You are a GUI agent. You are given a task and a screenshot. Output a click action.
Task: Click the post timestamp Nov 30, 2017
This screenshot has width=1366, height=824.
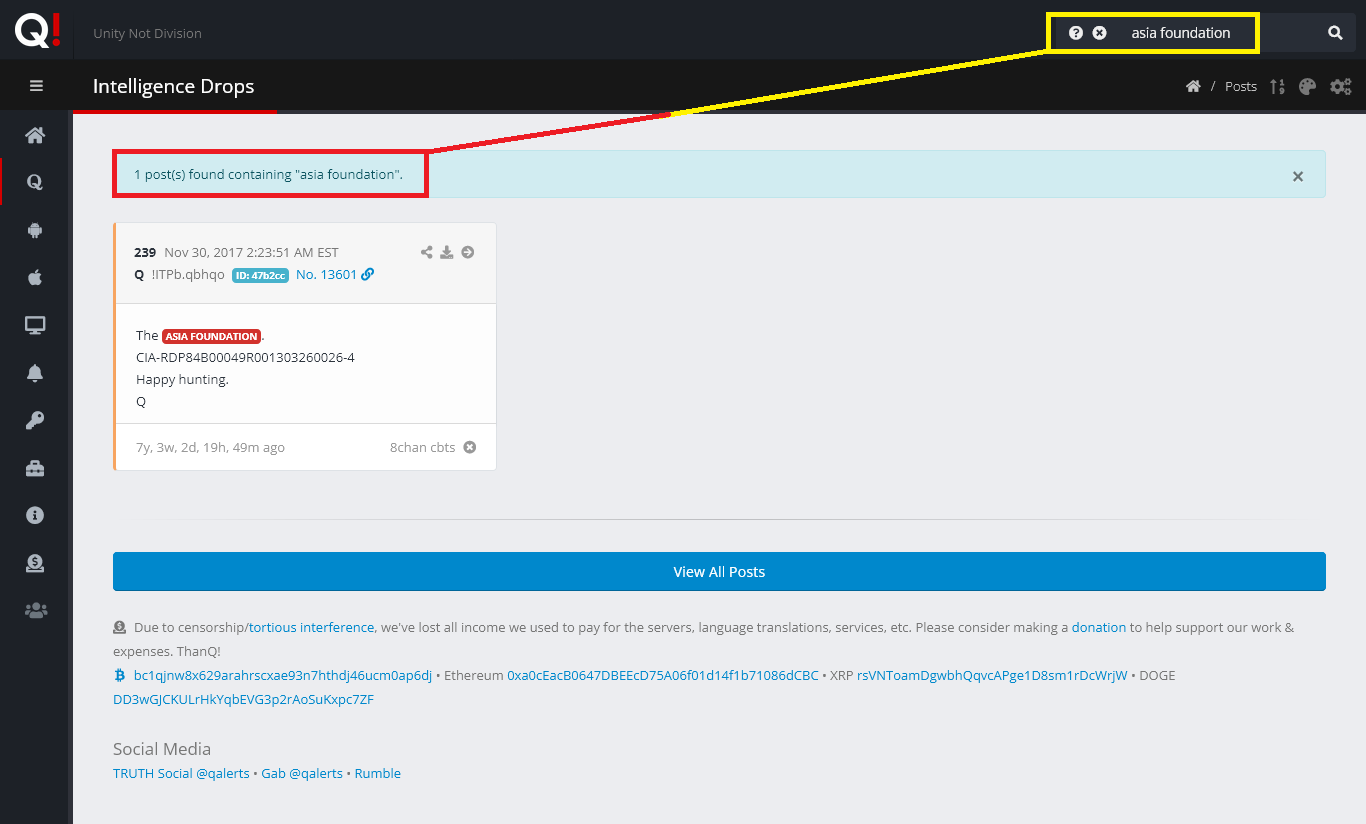tap(251, 252)
